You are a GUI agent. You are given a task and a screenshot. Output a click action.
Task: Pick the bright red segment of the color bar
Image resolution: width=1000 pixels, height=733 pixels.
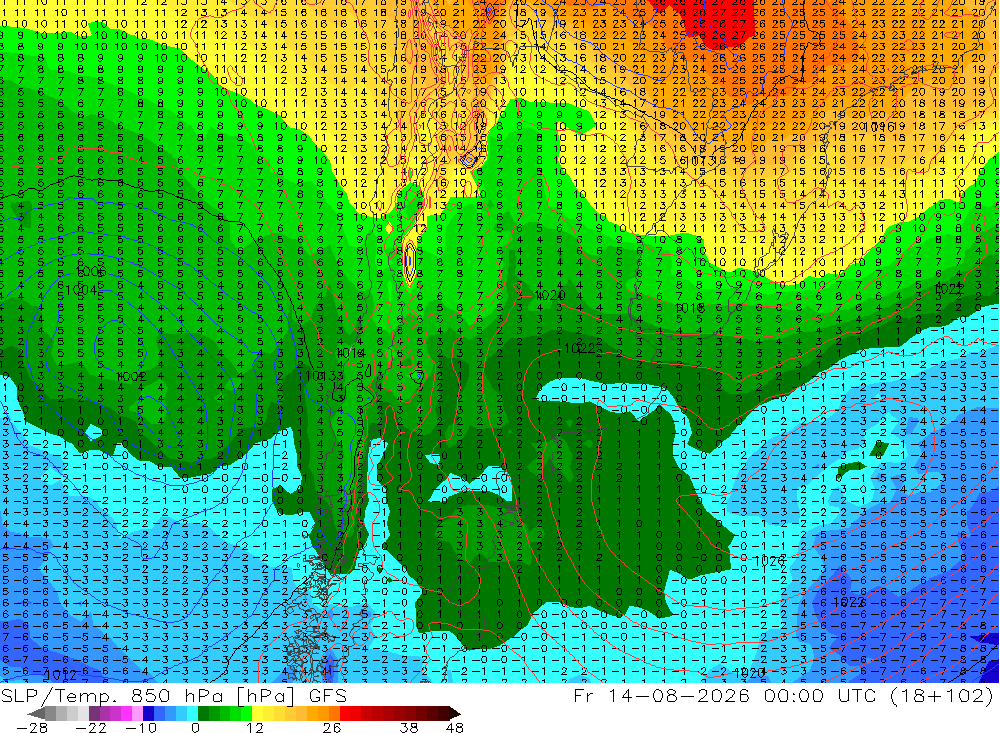[345, 713]
